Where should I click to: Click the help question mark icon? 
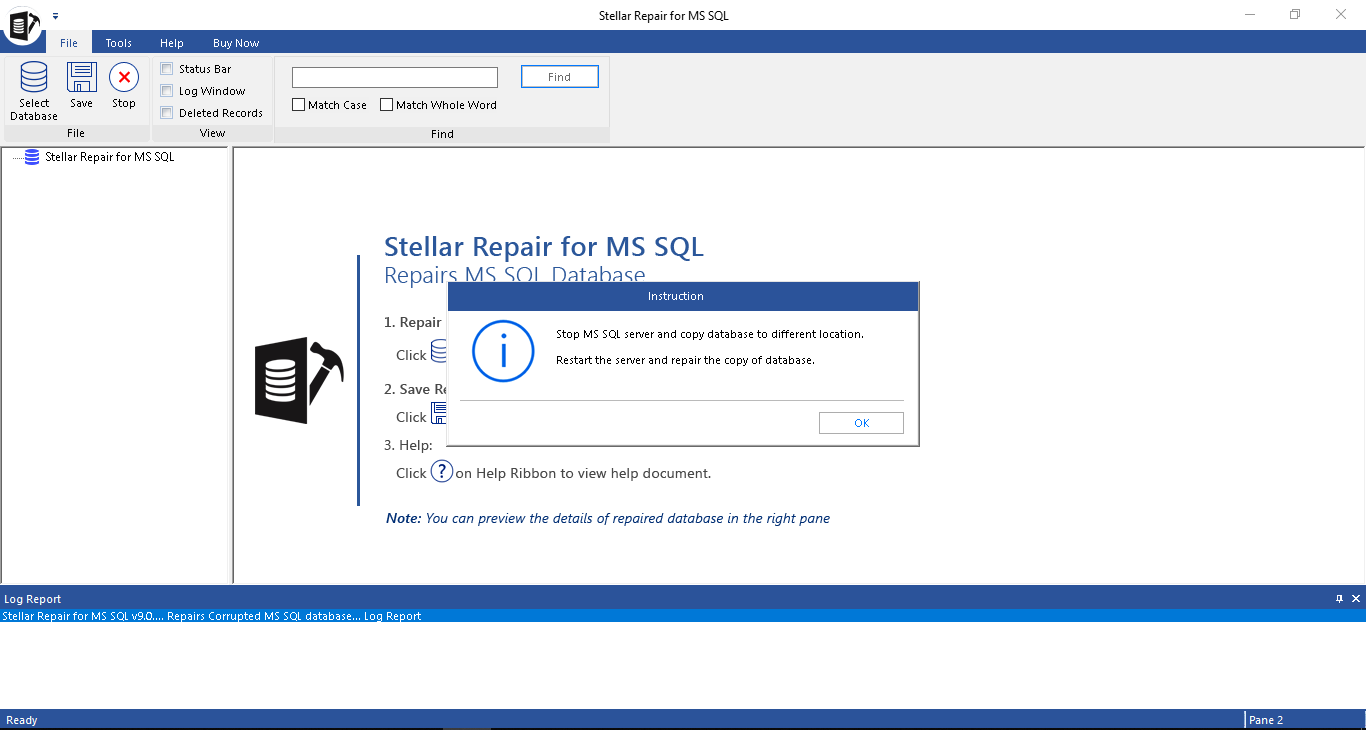[442, 472]
